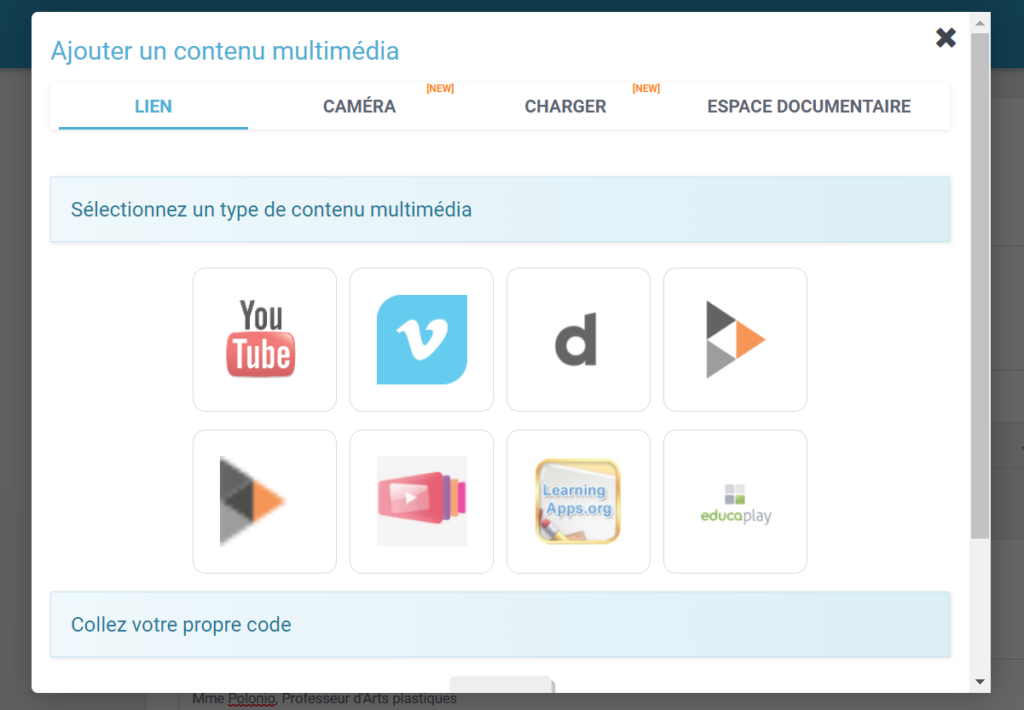Choose the YouTube video source tile
The width and height of the screenshot is (1024, 710).
[x=264, y=339]
